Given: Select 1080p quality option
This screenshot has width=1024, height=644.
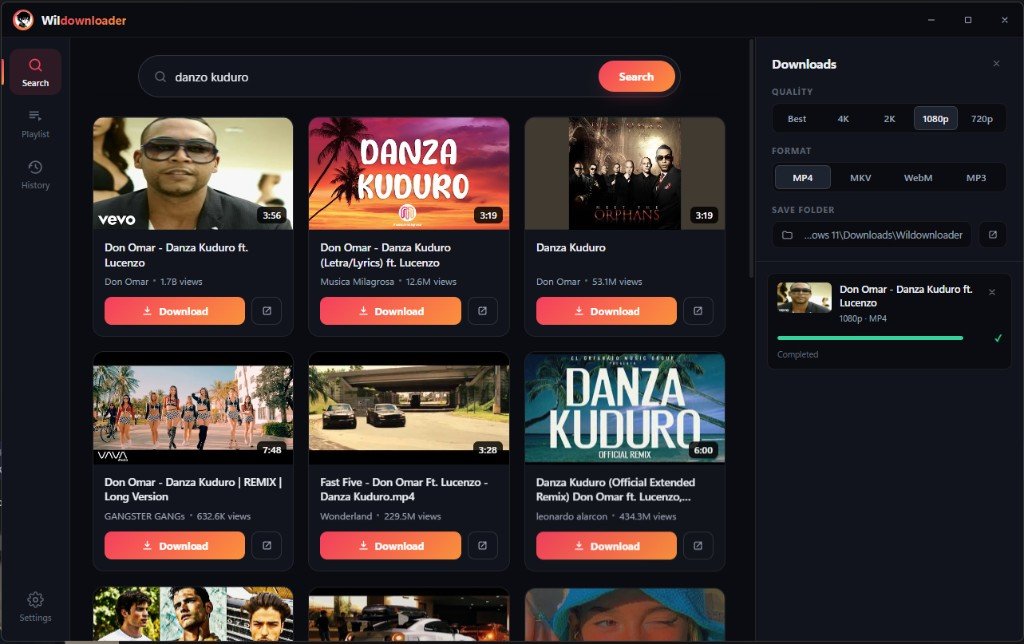Looking at the screenshot, I should 935,119.
